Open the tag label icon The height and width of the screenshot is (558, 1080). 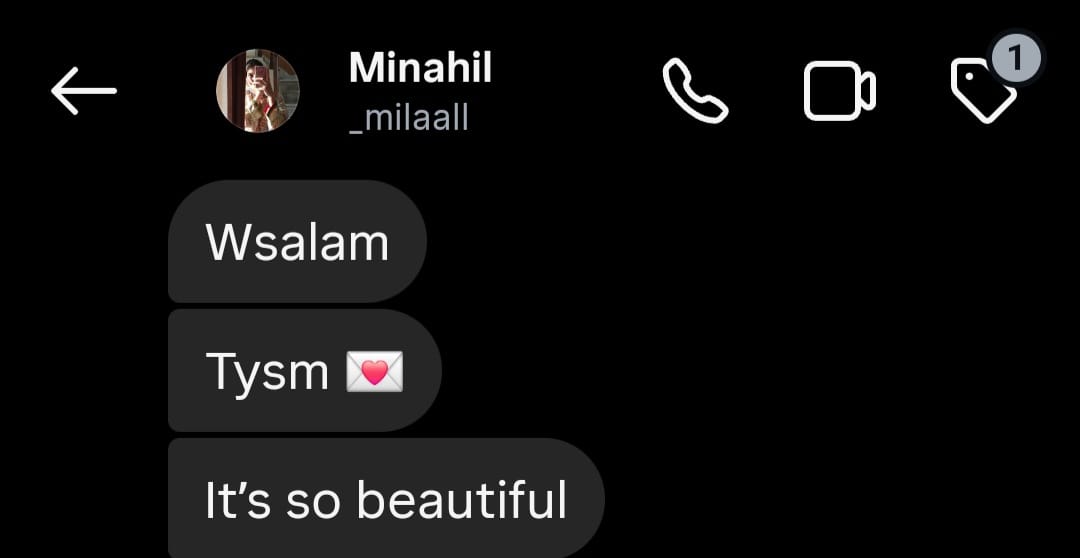tap(983, 92)
